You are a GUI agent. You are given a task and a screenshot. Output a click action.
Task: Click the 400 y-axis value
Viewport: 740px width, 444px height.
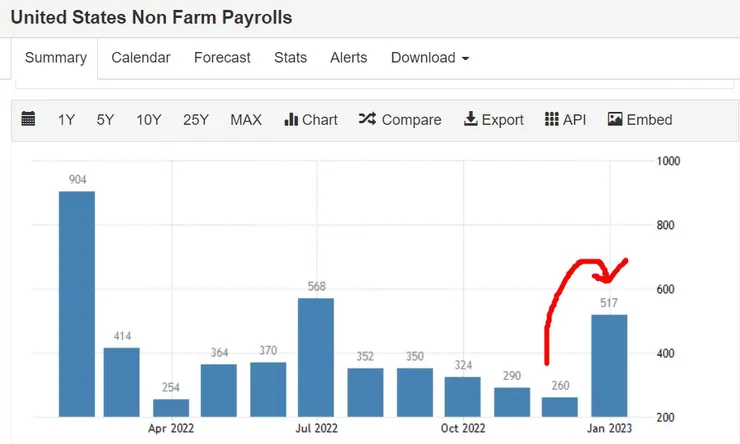point(665,353)
